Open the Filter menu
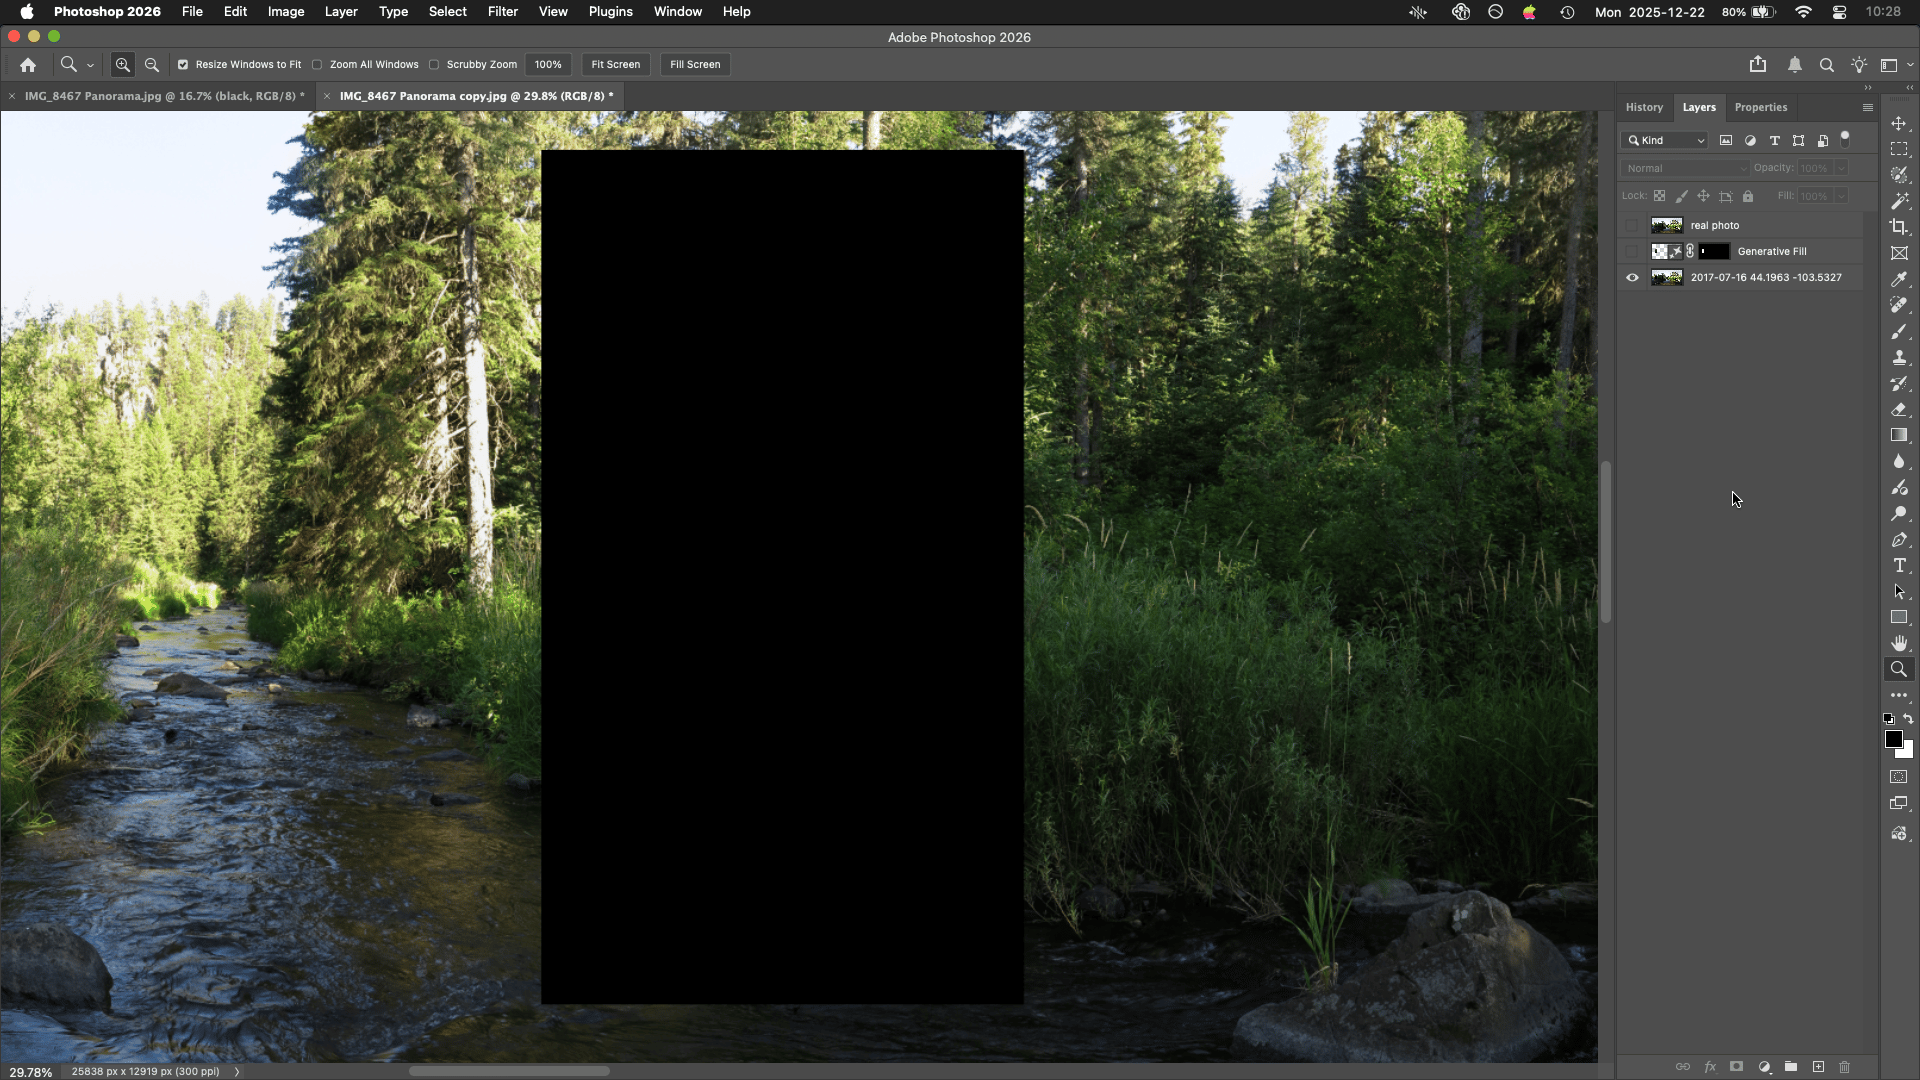 (502, 12)
